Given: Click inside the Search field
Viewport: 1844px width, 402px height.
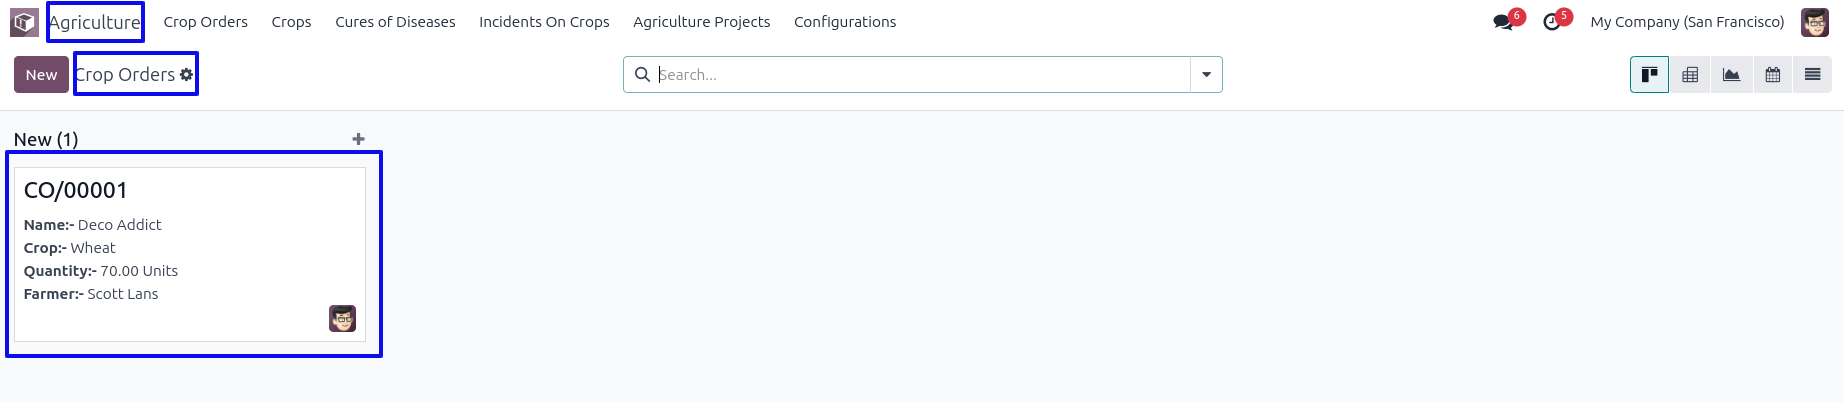Looking at the screenshot, I should [920, 75].
